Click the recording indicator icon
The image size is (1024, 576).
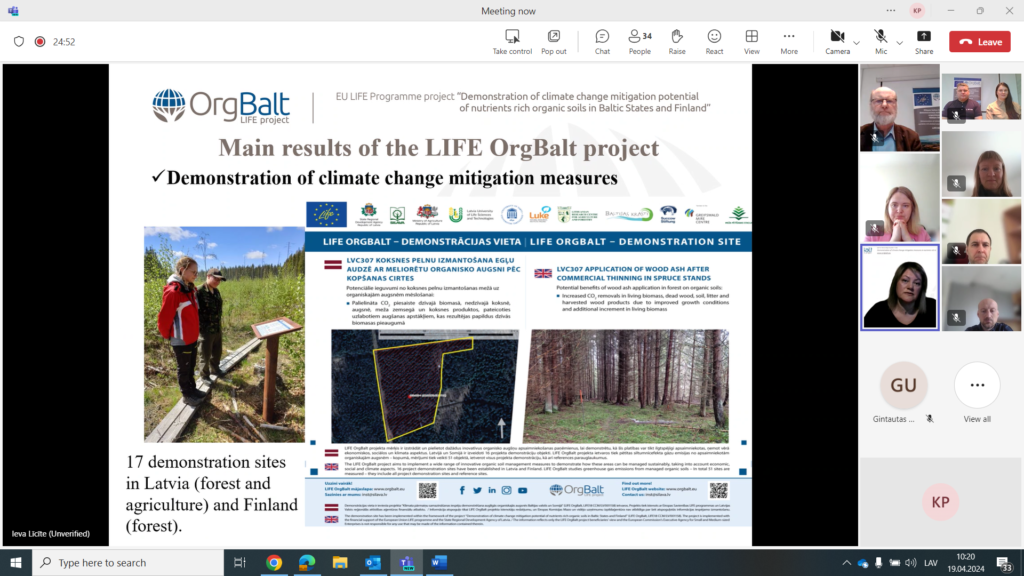40,42
